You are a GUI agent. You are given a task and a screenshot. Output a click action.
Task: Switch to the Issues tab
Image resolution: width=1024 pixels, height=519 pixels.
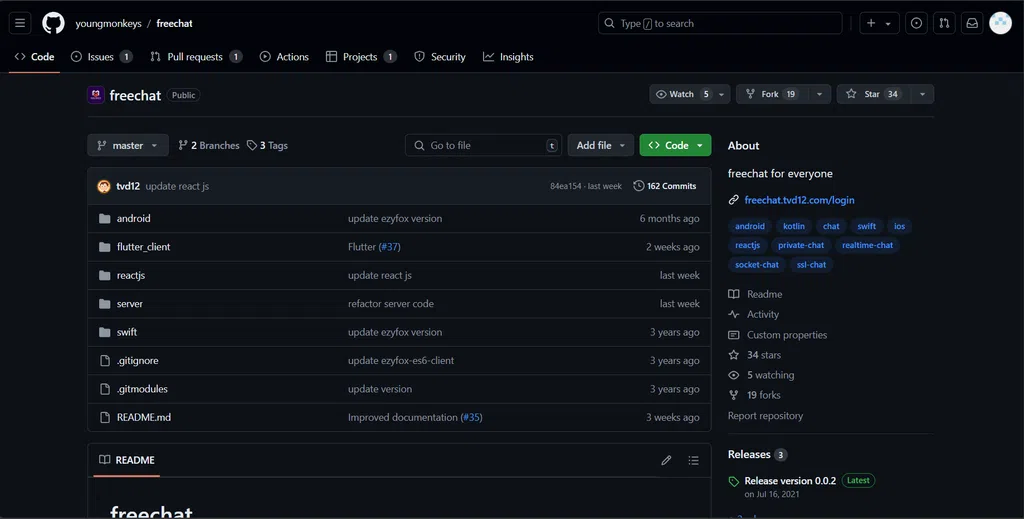[x=101, y=57]
